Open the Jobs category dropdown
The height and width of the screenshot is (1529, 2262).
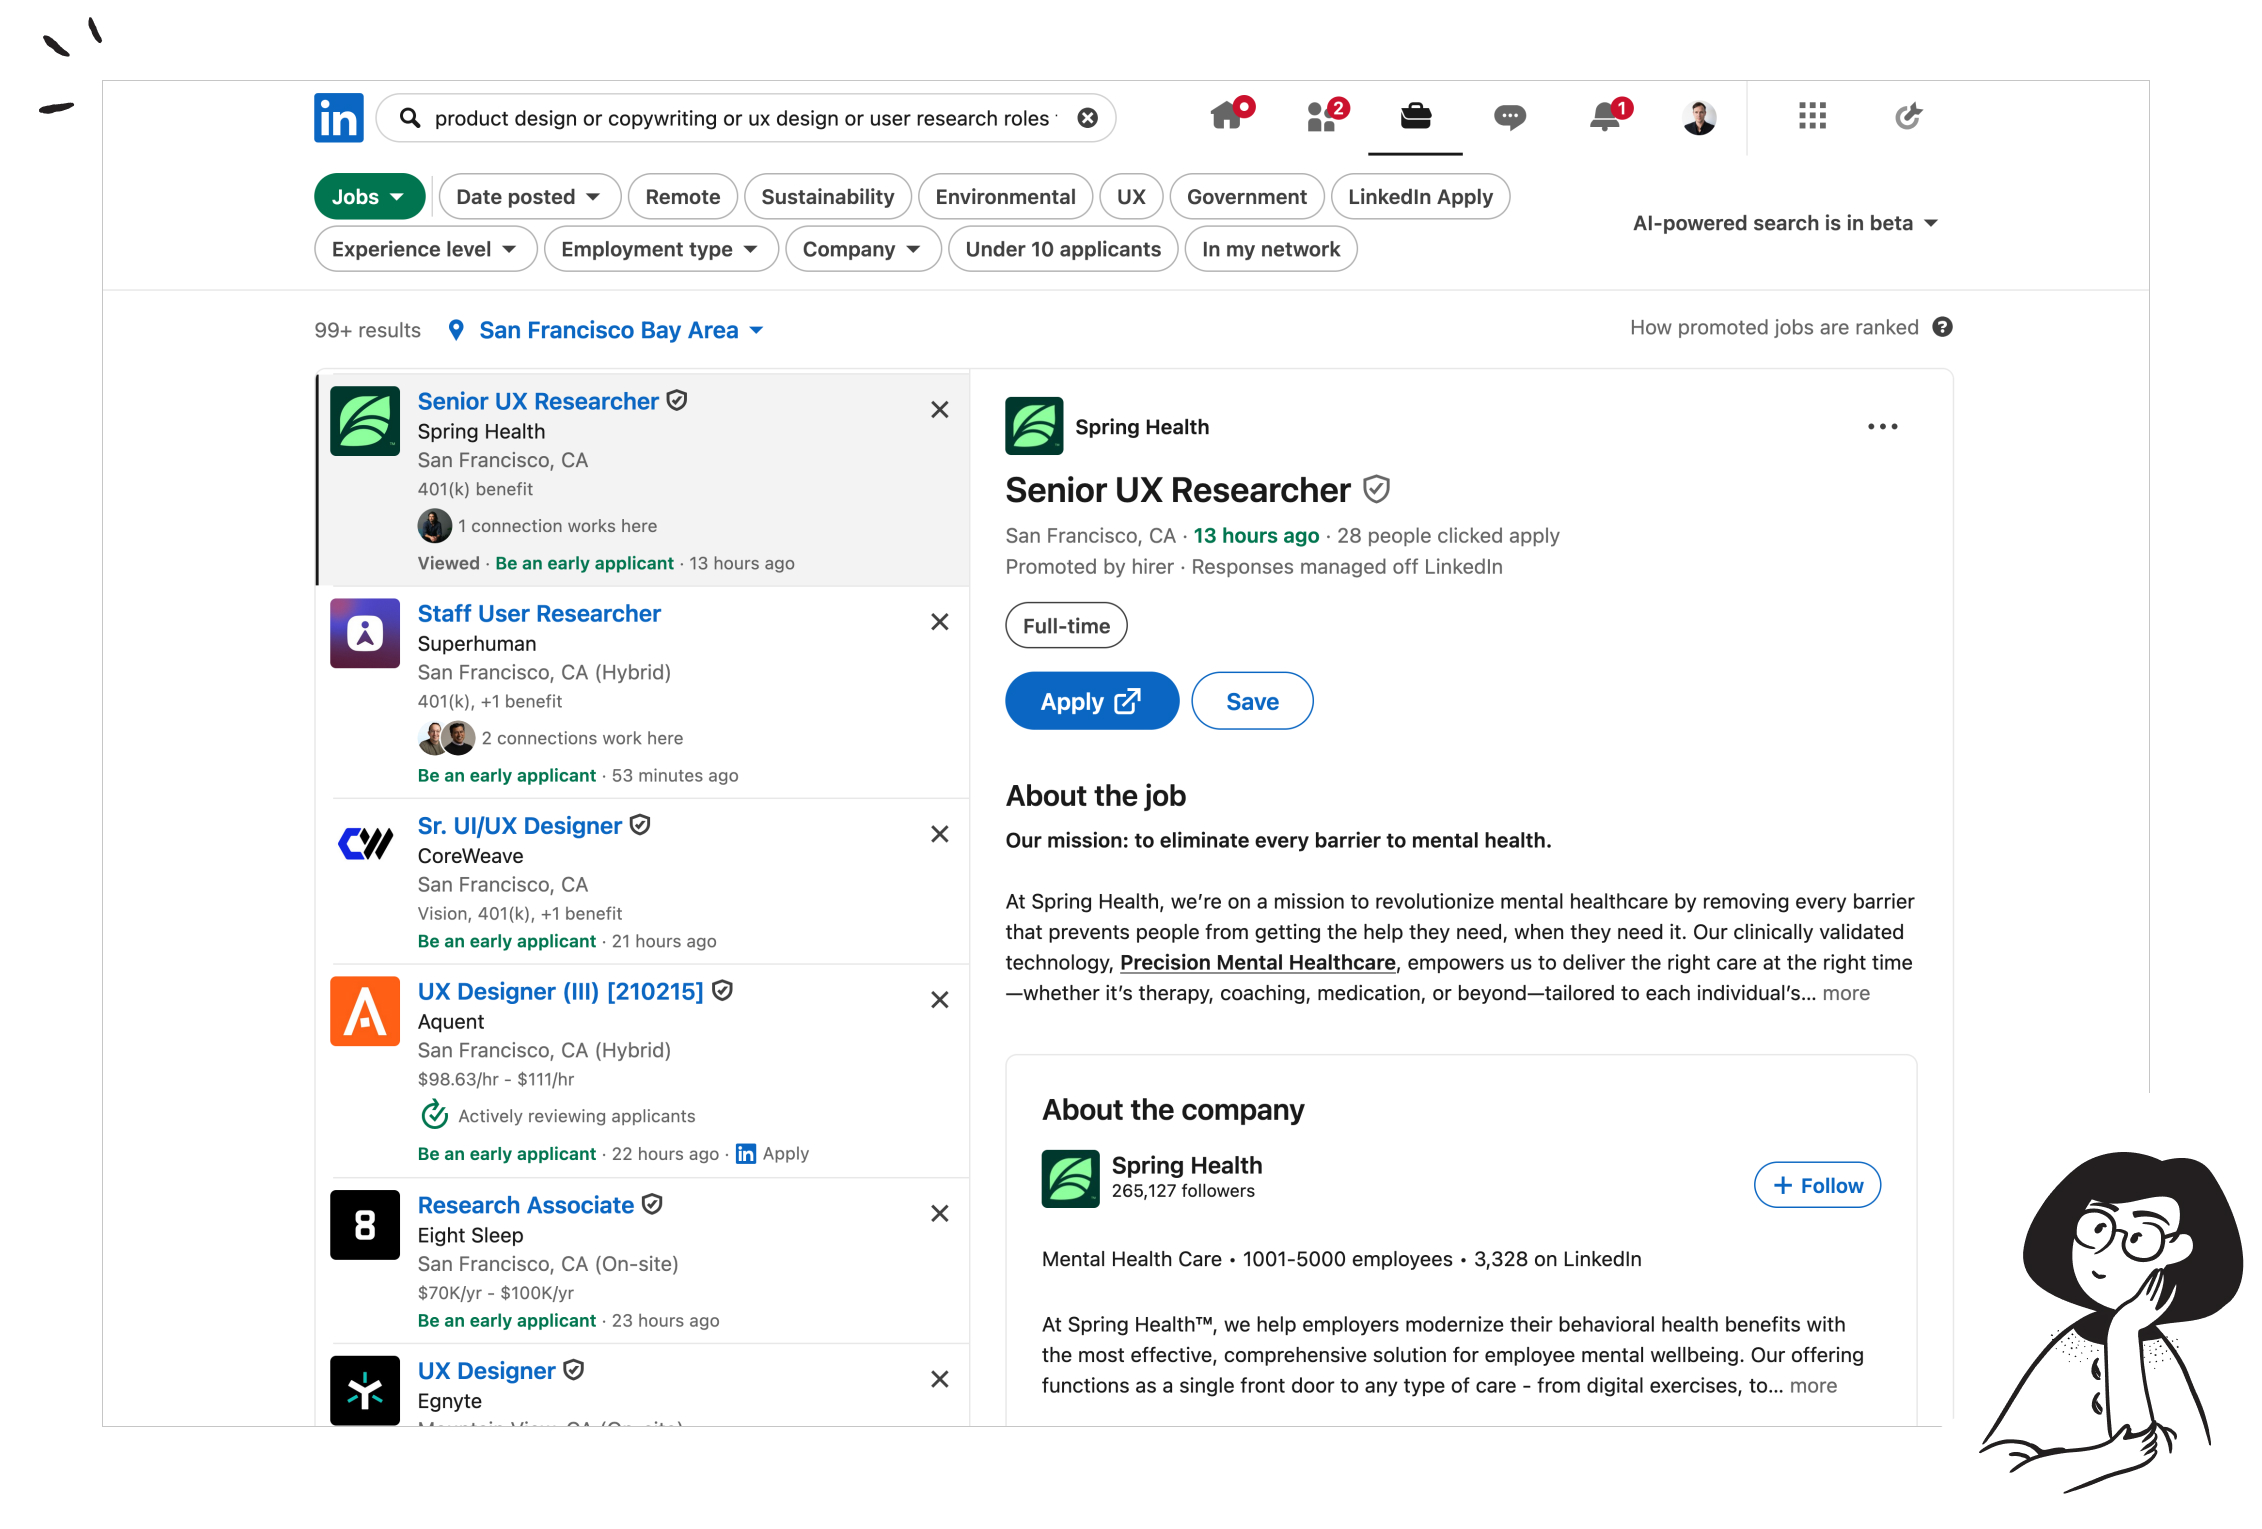click(x=369, y=197)
